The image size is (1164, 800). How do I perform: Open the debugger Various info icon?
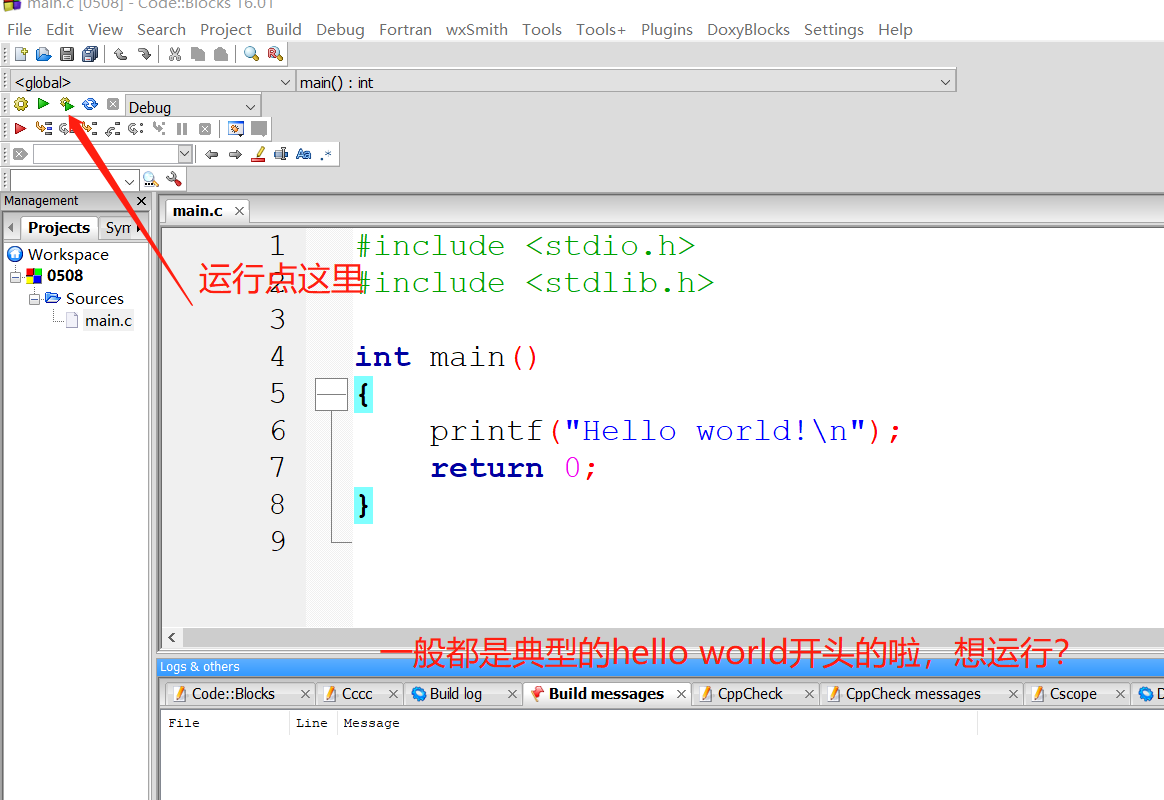pyautogui.click(x=259, y=128)
